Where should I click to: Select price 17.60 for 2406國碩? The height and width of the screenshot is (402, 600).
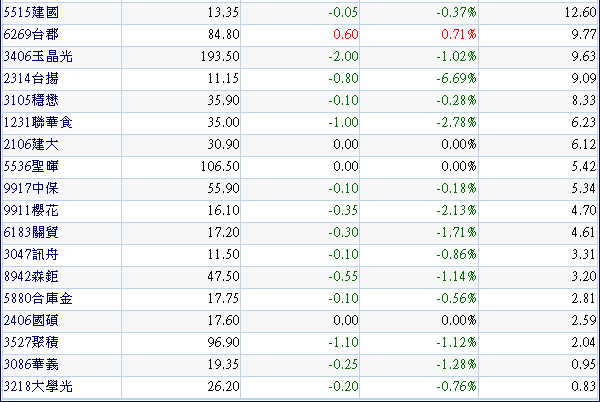tap(223, 321)
